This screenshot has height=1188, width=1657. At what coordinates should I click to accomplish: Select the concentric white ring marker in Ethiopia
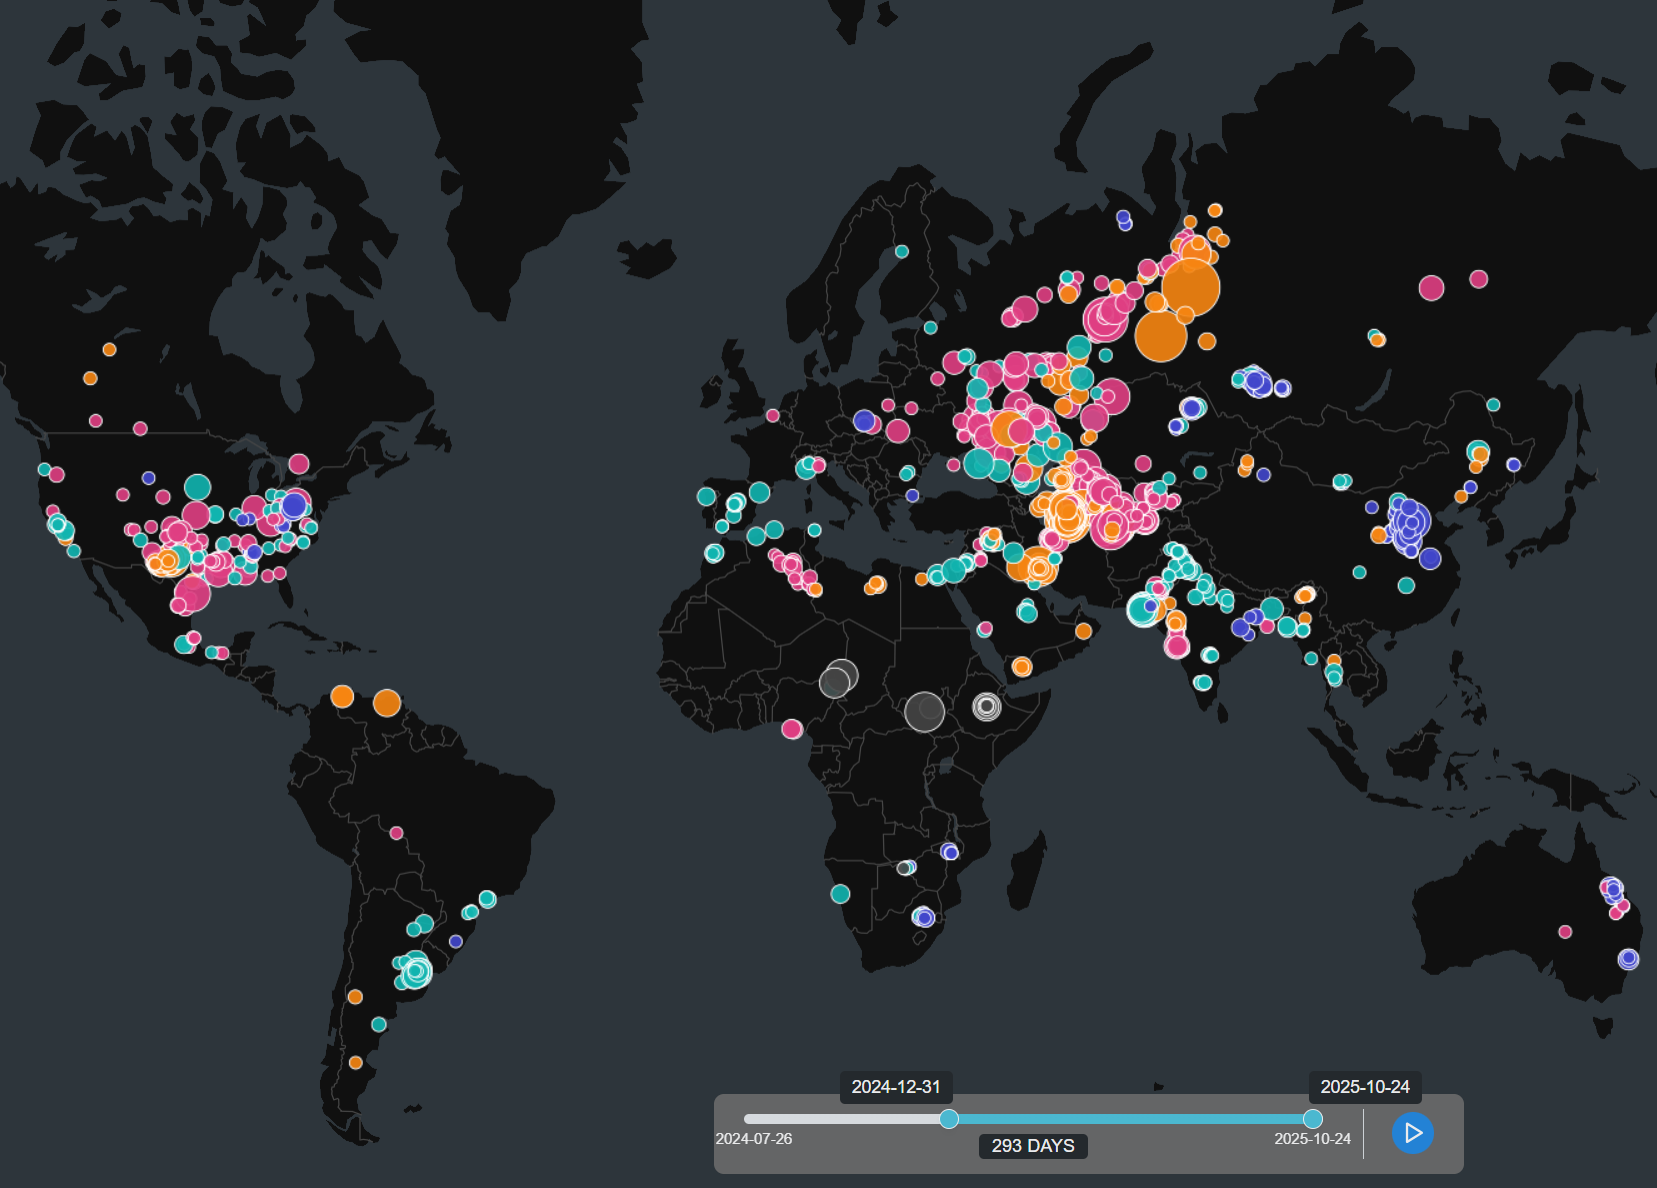click(987, 707)
